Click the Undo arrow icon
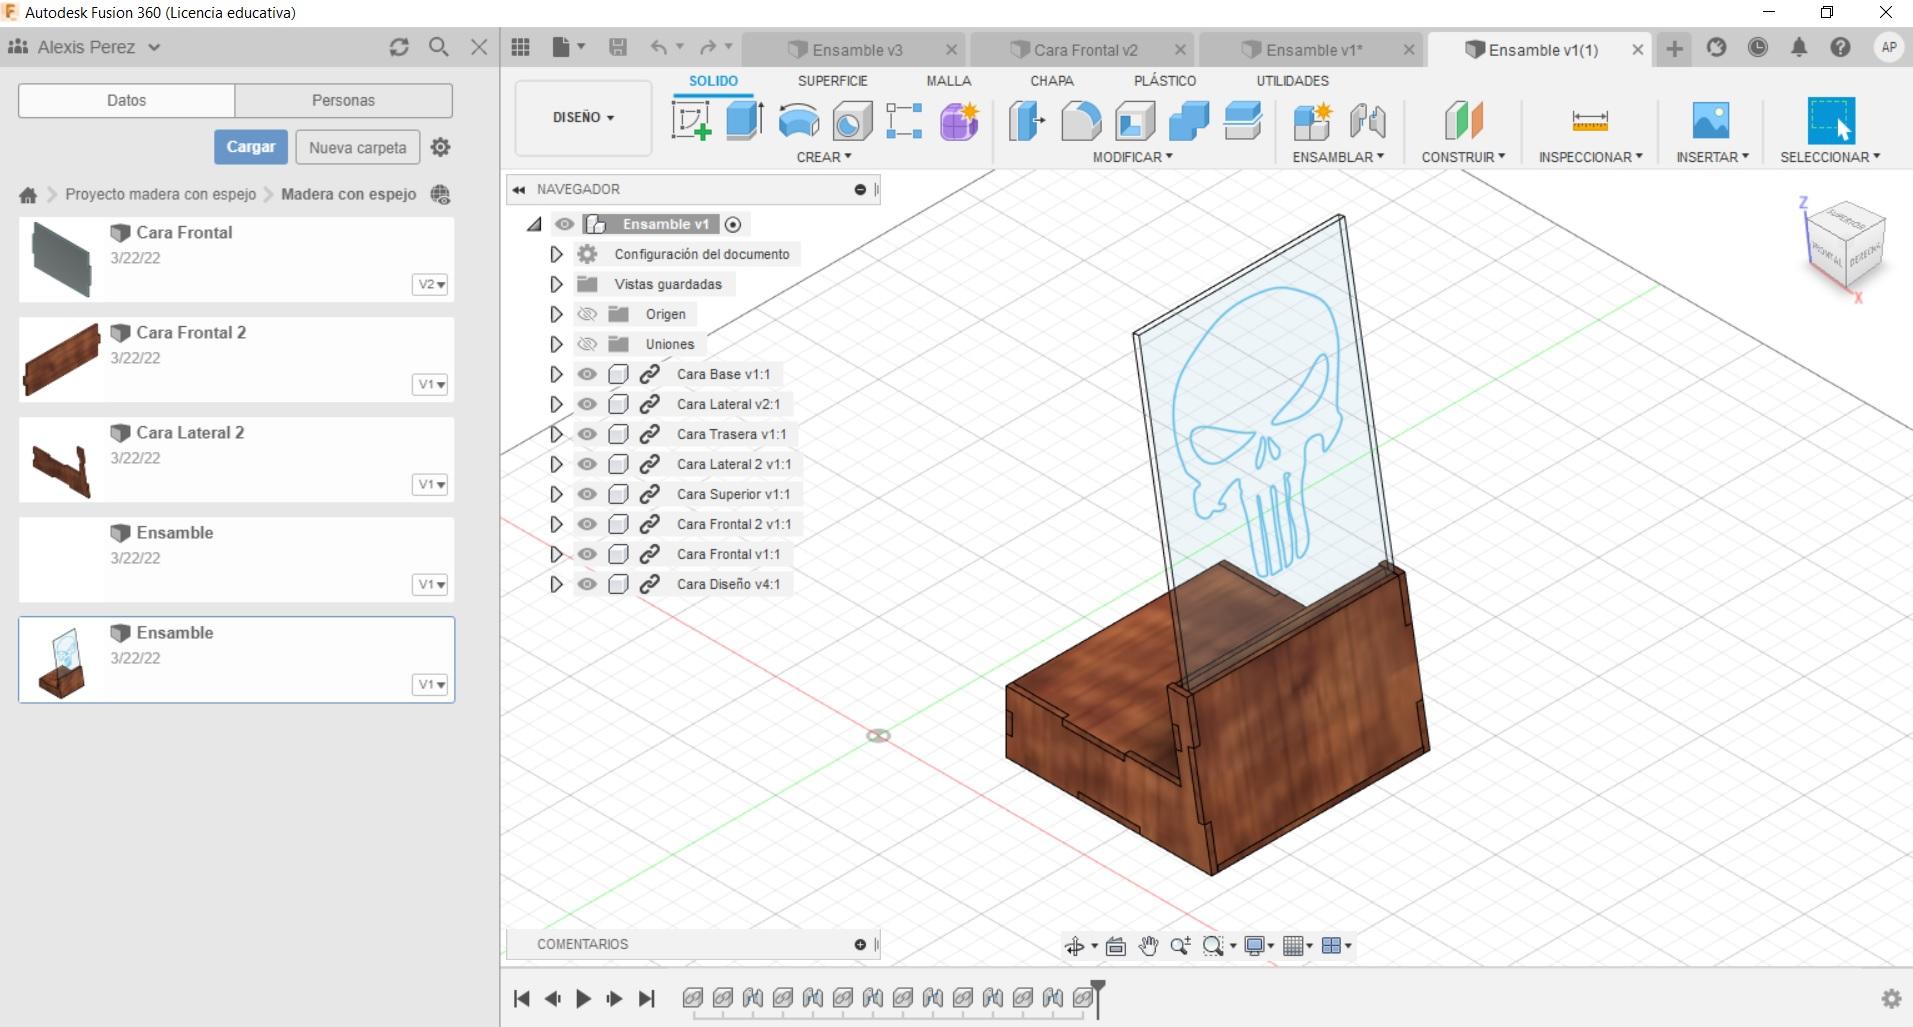Screen dimensions: 1913x1027 click(x=658, y=47)
